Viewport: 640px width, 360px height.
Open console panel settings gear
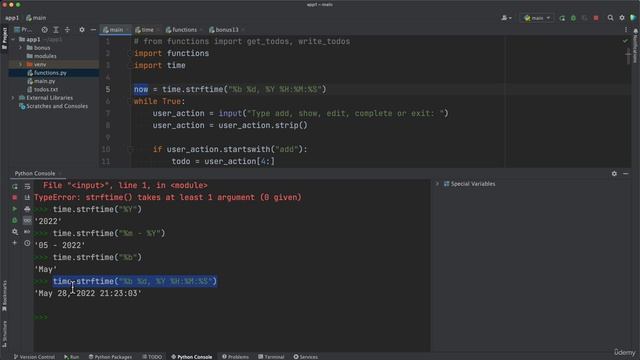[x=614, y=173]
